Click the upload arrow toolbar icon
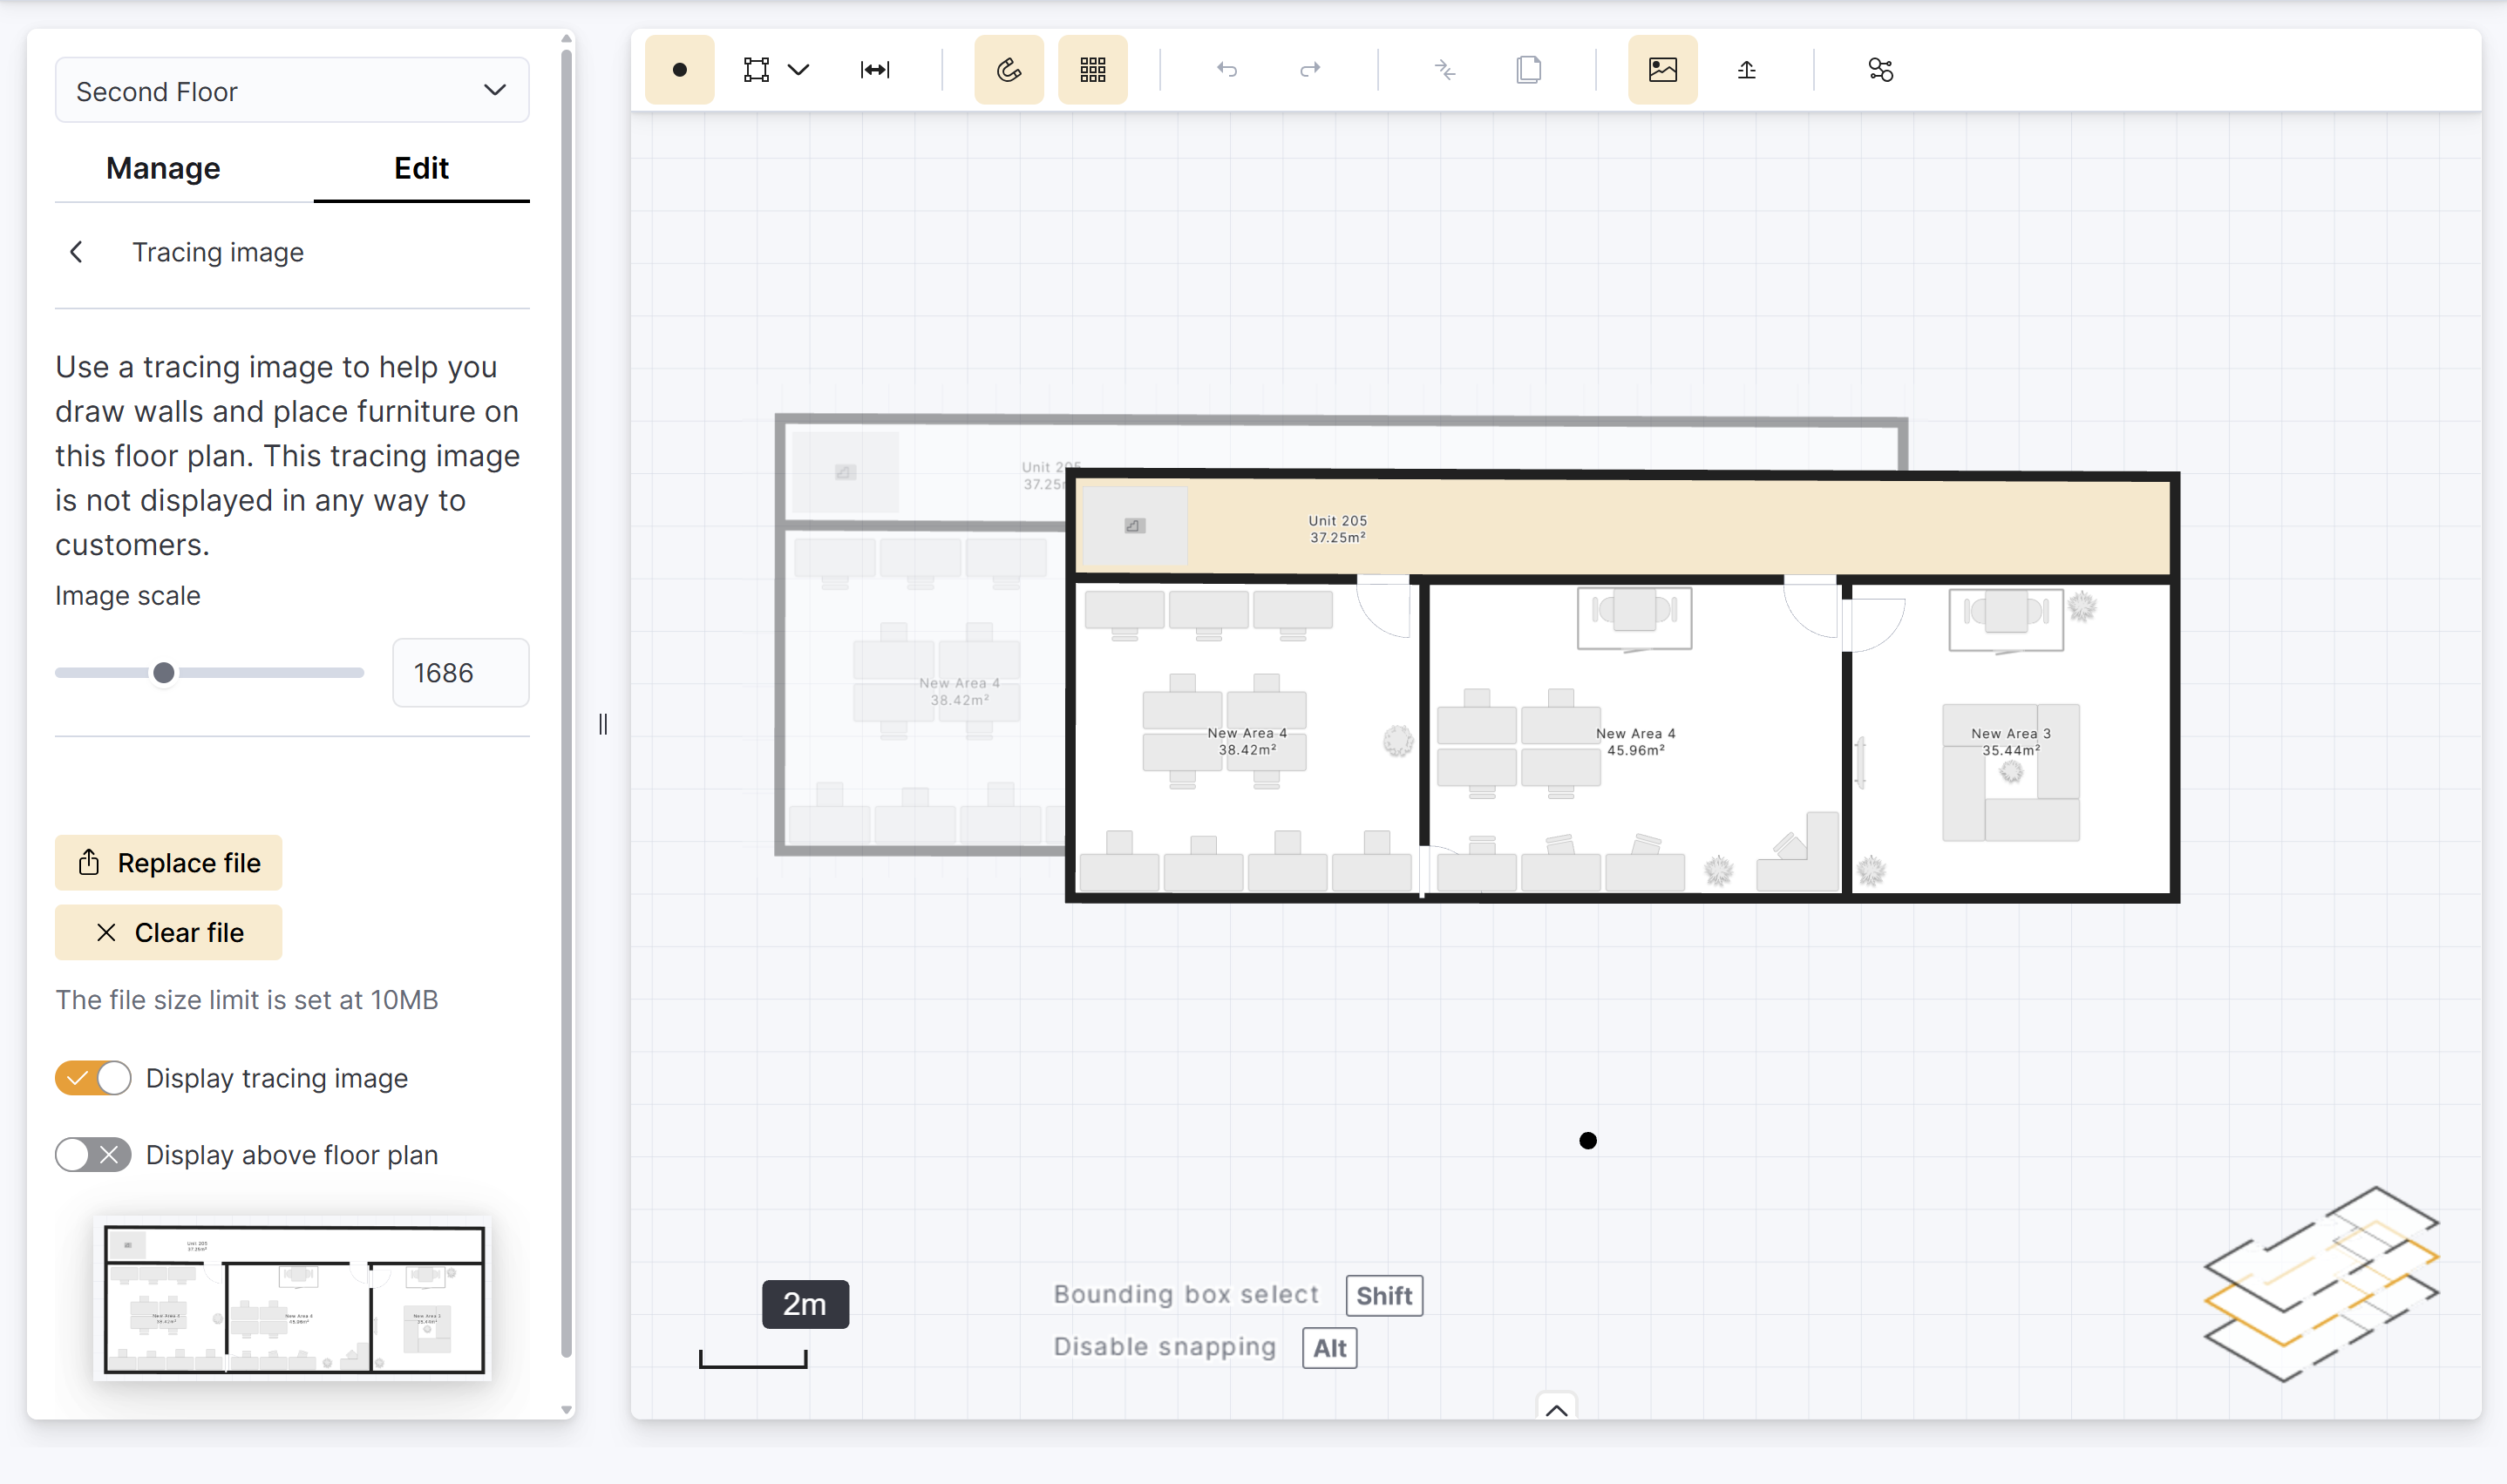This screenshot has height=1484, width=2507. click(1747, 70)
